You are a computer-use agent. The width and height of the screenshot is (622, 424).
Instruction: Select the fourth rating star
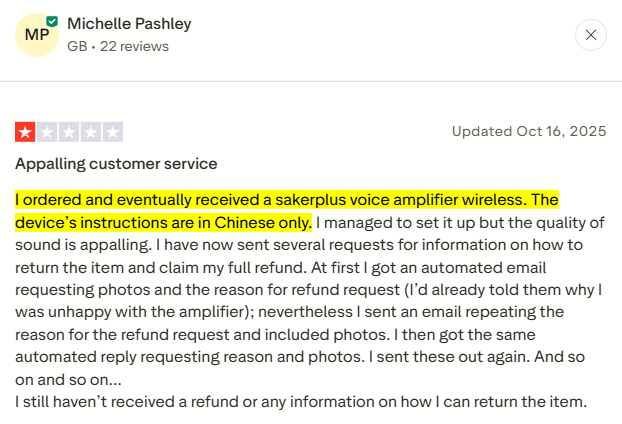click(x=91, y=131)
